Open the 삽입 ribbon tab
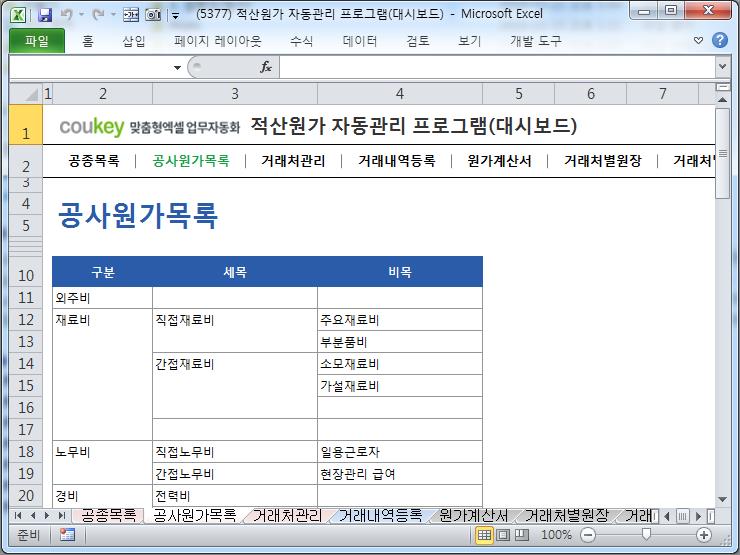Image resolution: width=740 pixels, height=555 pixels. (x=134, y=41)
